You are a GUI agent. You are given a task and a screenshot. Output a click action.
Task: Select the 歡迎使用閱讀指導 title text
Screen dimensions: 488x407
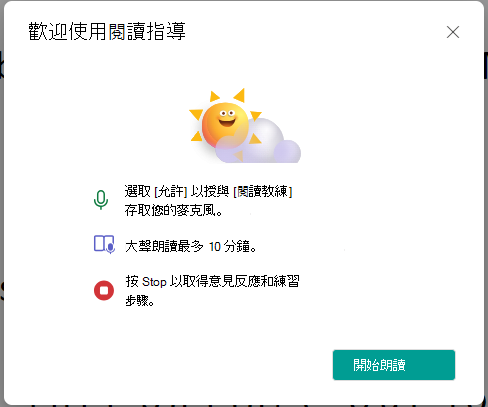[x=107, y=32]
